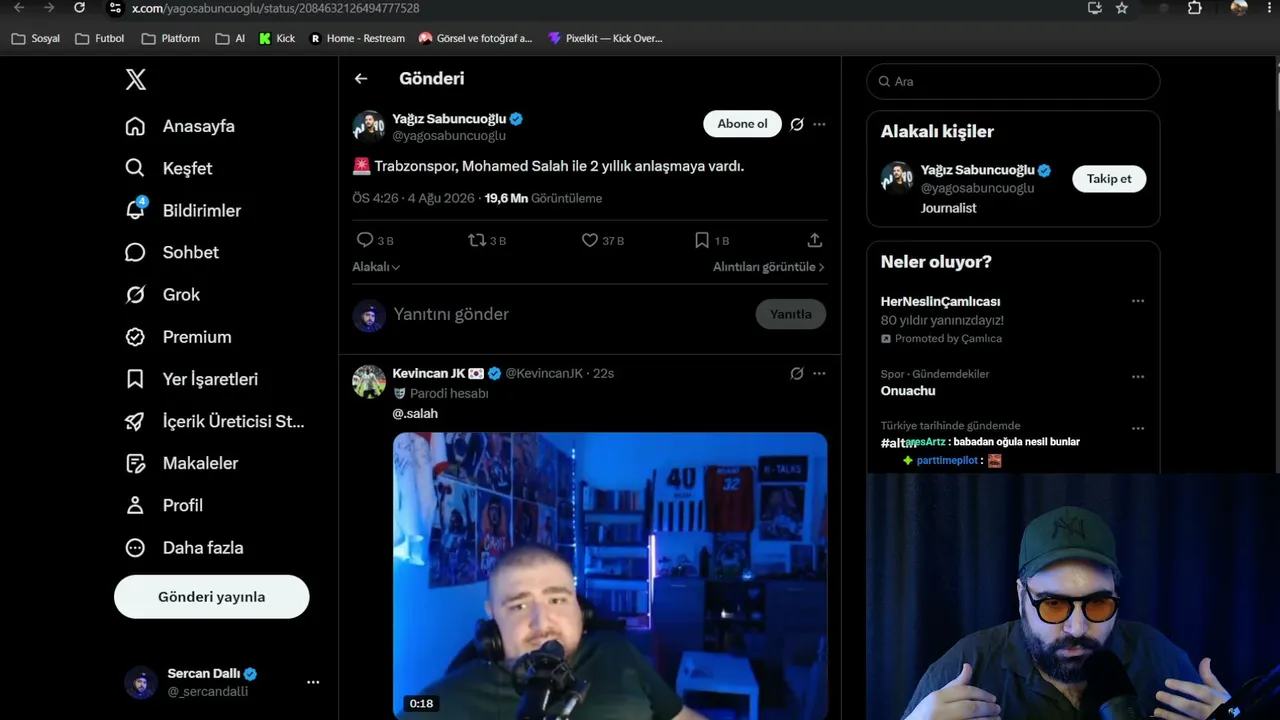1280x720 pixels.
Task: Click Alıntıları görüntüle link
Action: click(769, 267)
